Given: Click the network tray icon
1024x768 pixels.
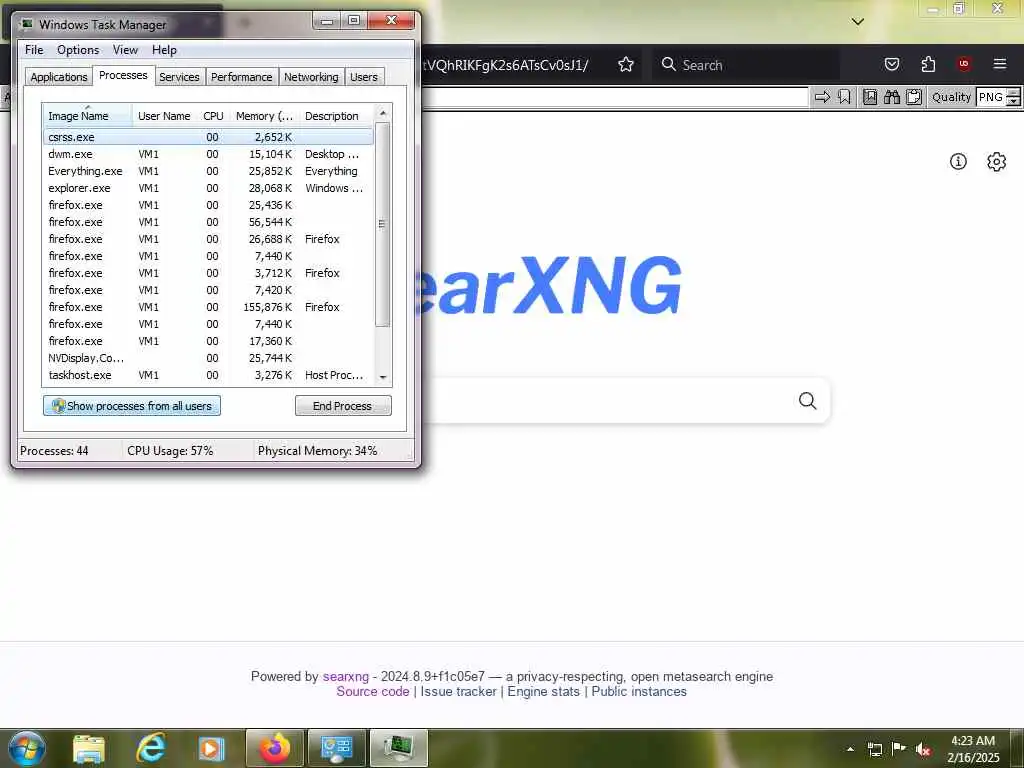Looking at the screenshot, I should [874, 749].
